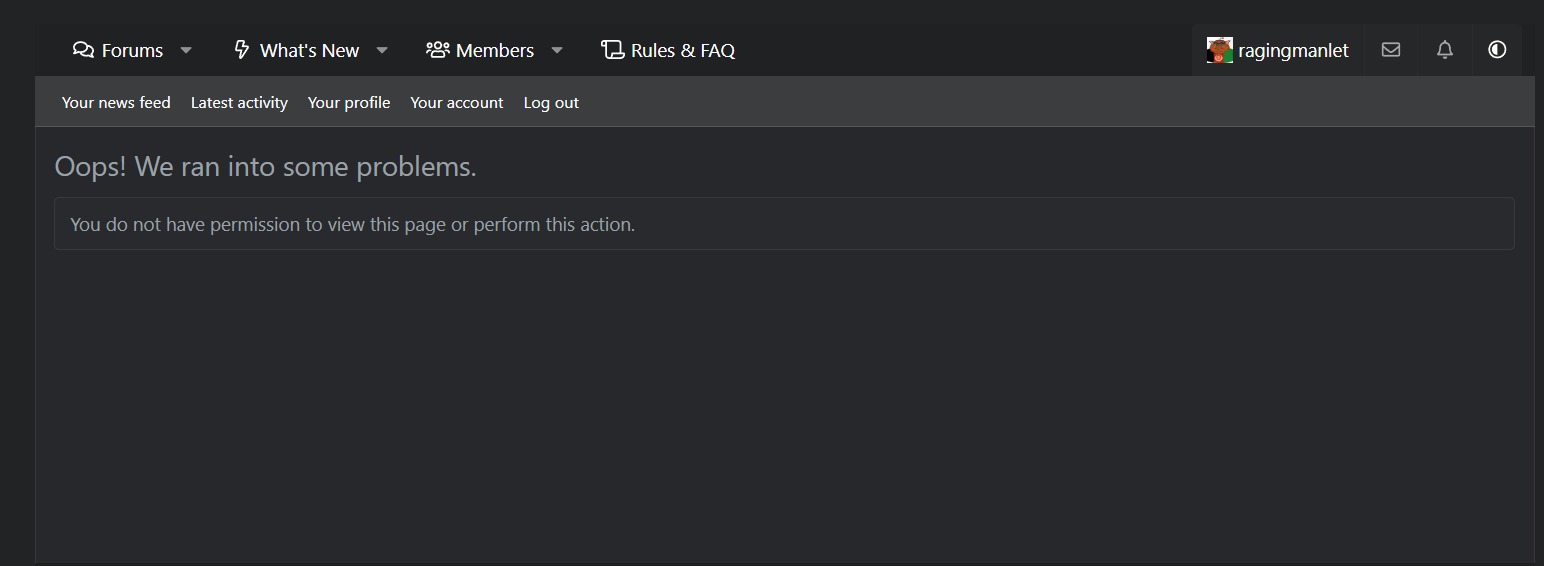Open the What's New navigation item
This screenshot has height=566, width=1544.
point(309,50)
